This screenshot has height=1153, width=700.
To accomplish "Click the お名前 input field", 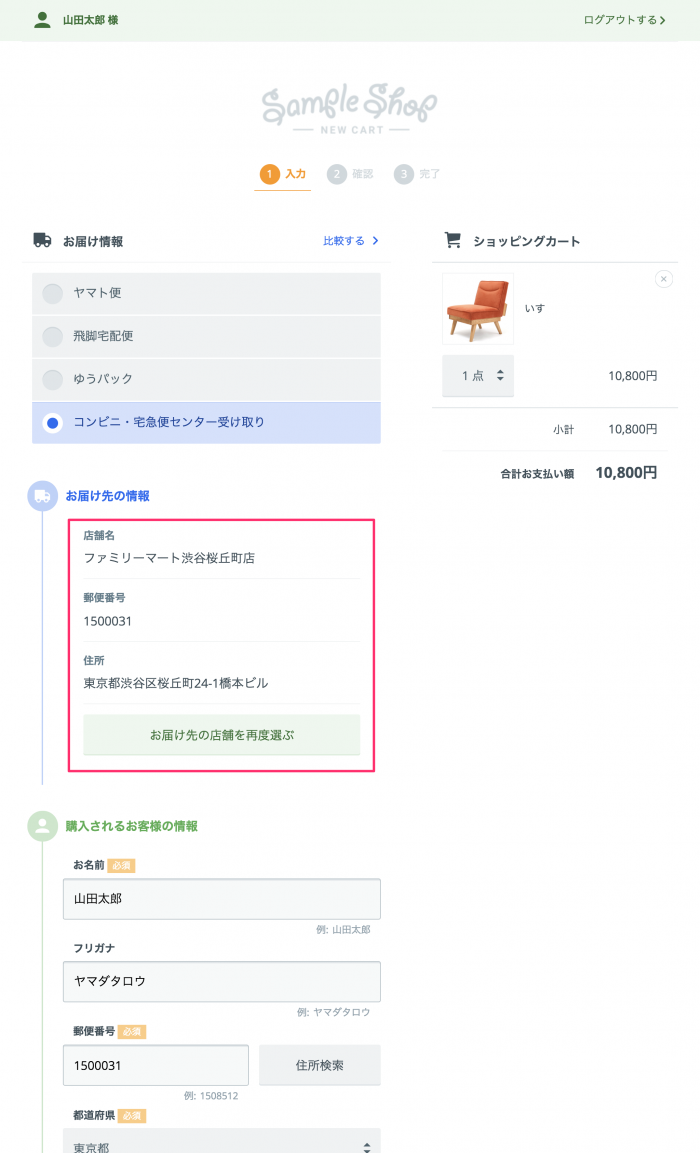I will [x=221, y=899].
